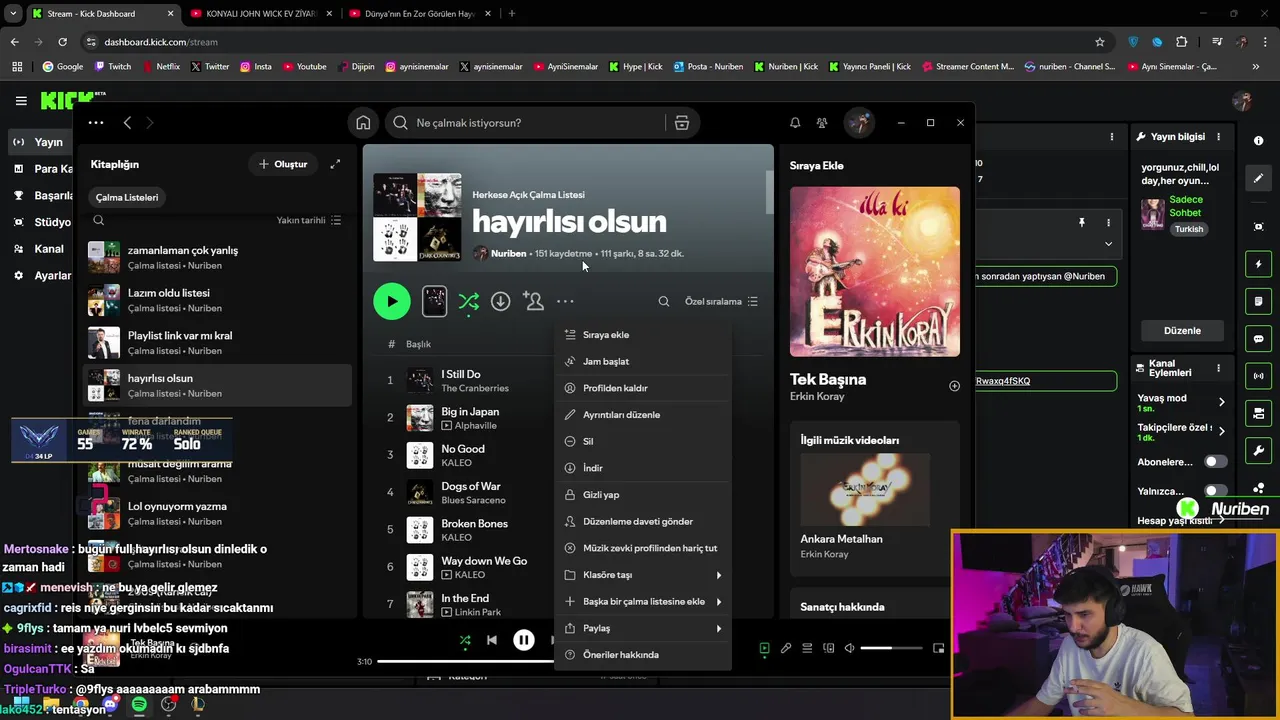Click the Oluştur create button
The height and width of the screenshot is (720, 1280).
click(x=283, y=164)
